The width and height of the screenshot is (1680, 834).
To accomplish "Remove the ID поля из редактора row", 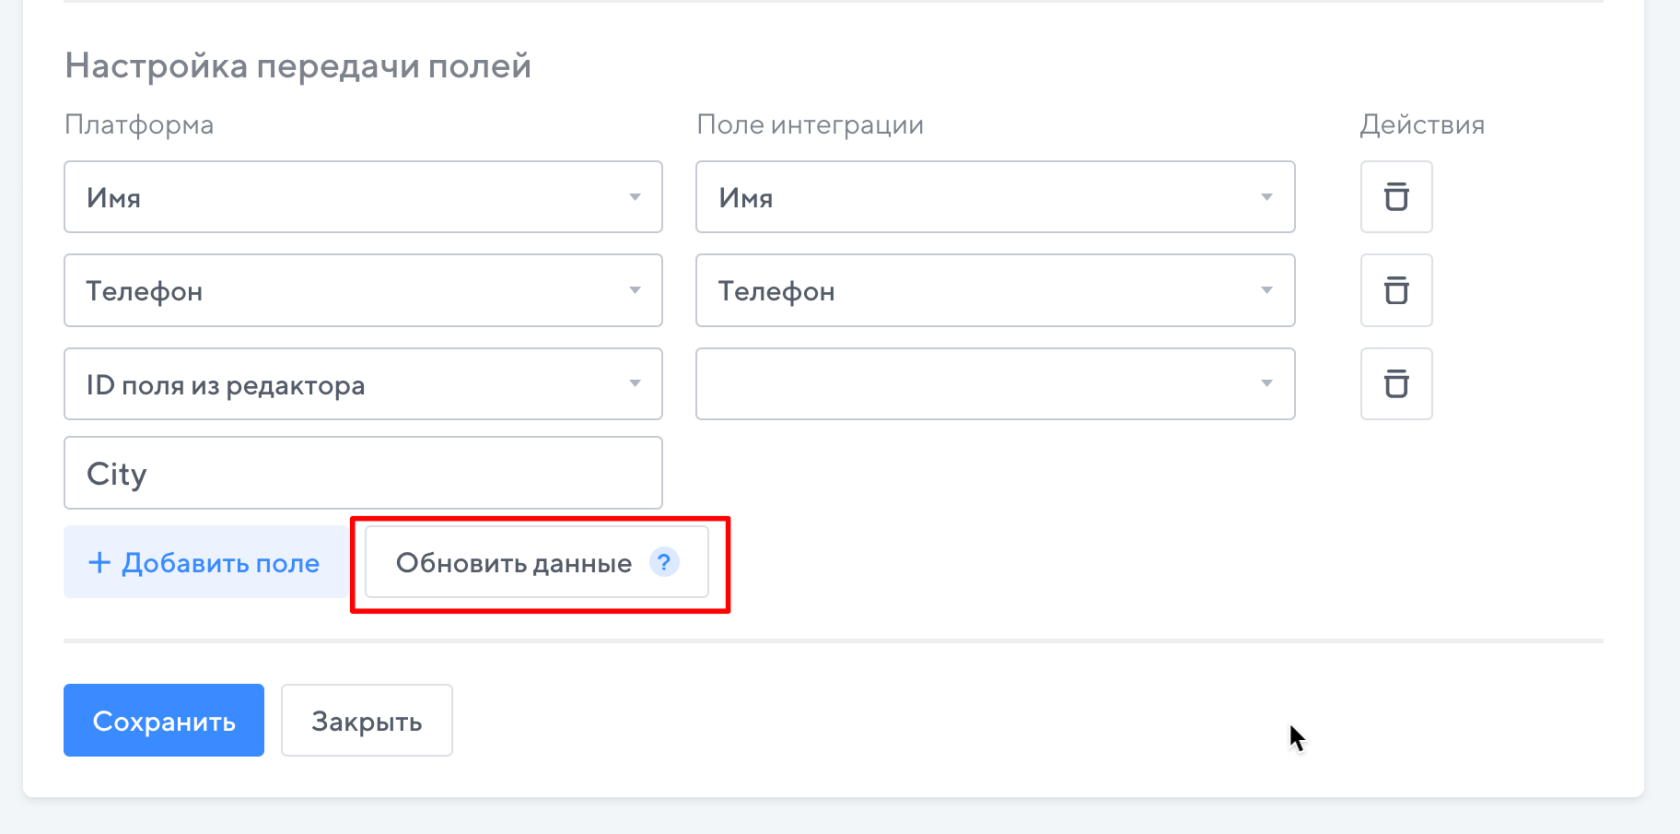I will (1396, 384).
